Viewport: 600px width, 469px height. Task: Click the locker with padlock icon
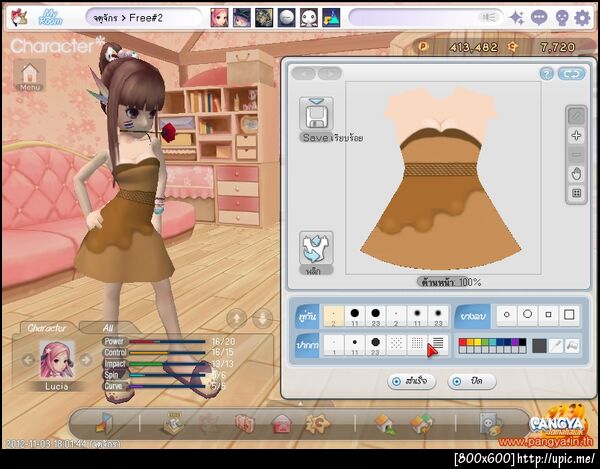(x=491, y=424)
